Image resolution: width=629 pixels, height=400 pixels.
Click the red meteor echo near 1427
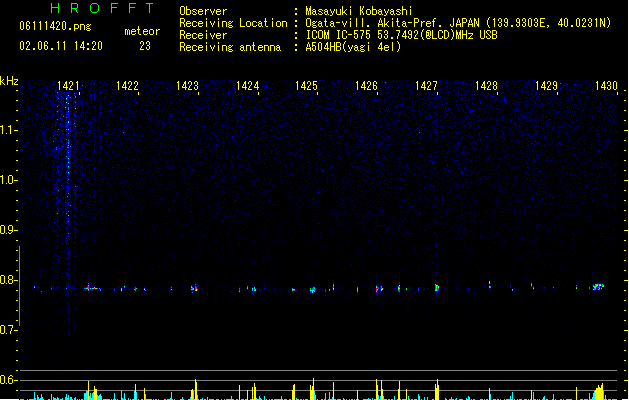437,287
